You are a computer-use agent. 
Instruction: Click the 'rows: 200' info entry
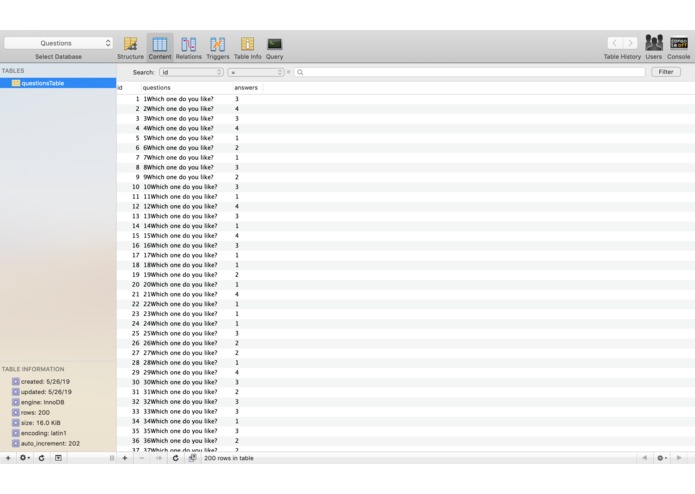31,412
